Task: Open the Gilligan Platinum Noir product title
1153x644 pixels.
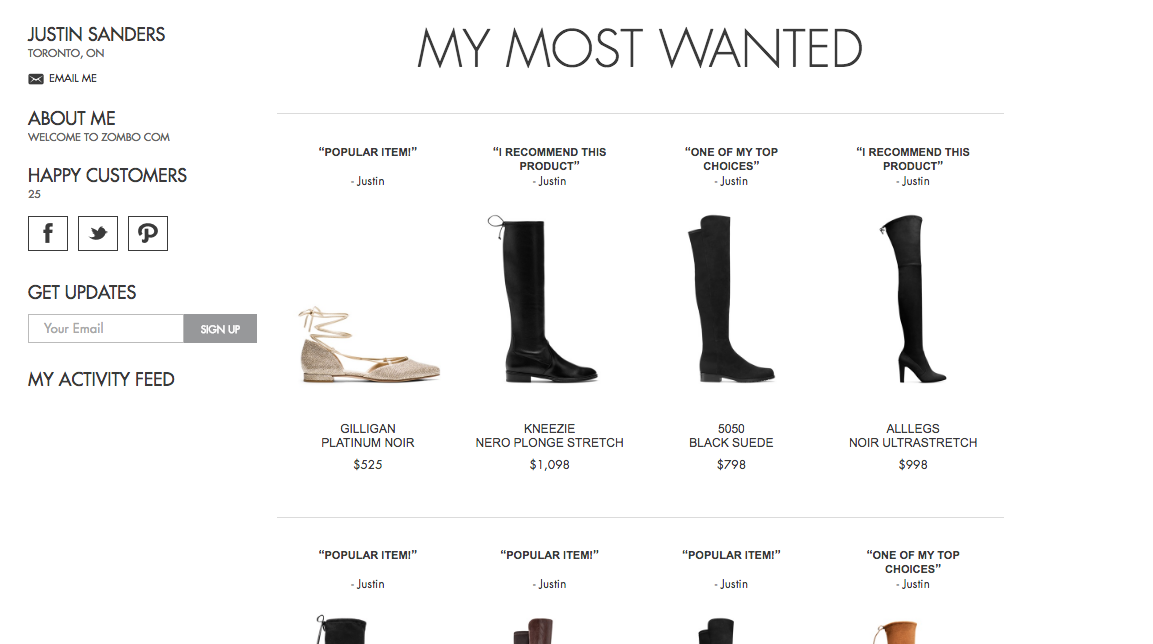Action: [x=368, y=435]
